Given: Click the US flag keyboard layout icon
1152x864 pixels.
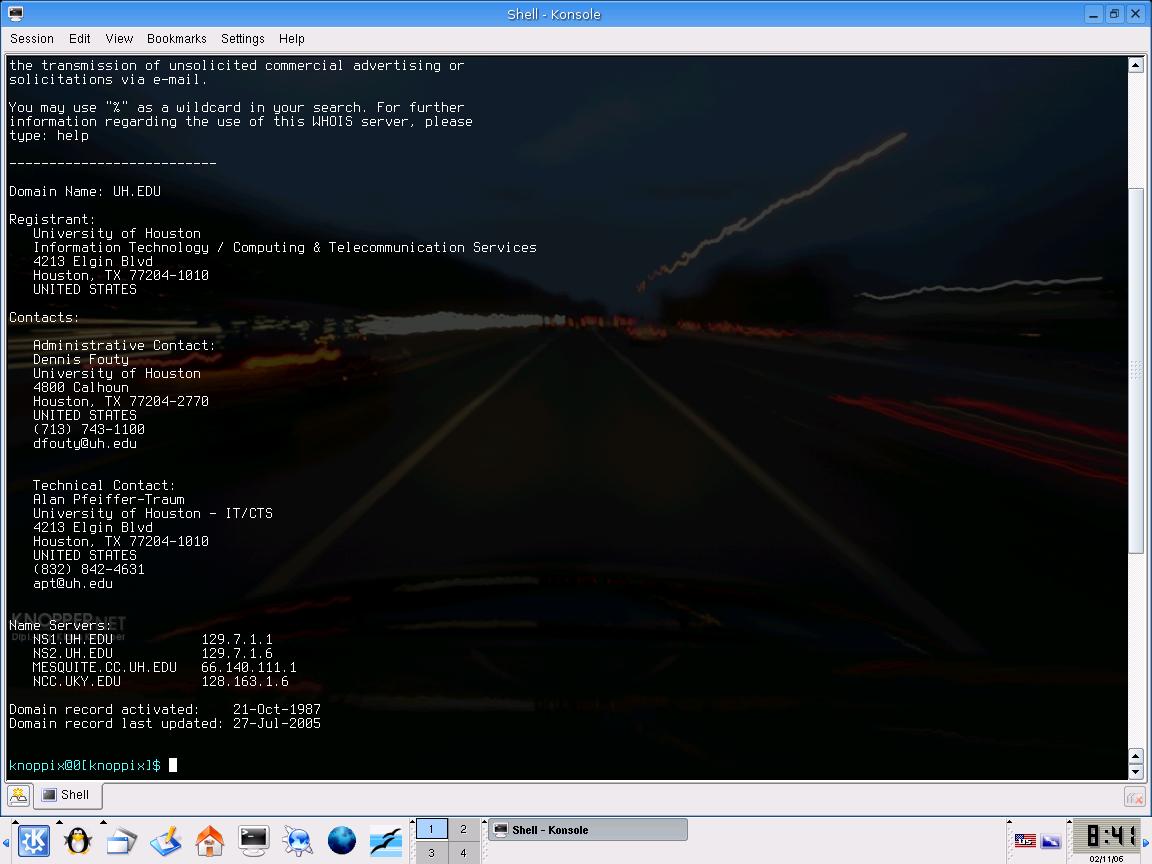Looking at the screenshot, I should click(x=1025, y=840).
